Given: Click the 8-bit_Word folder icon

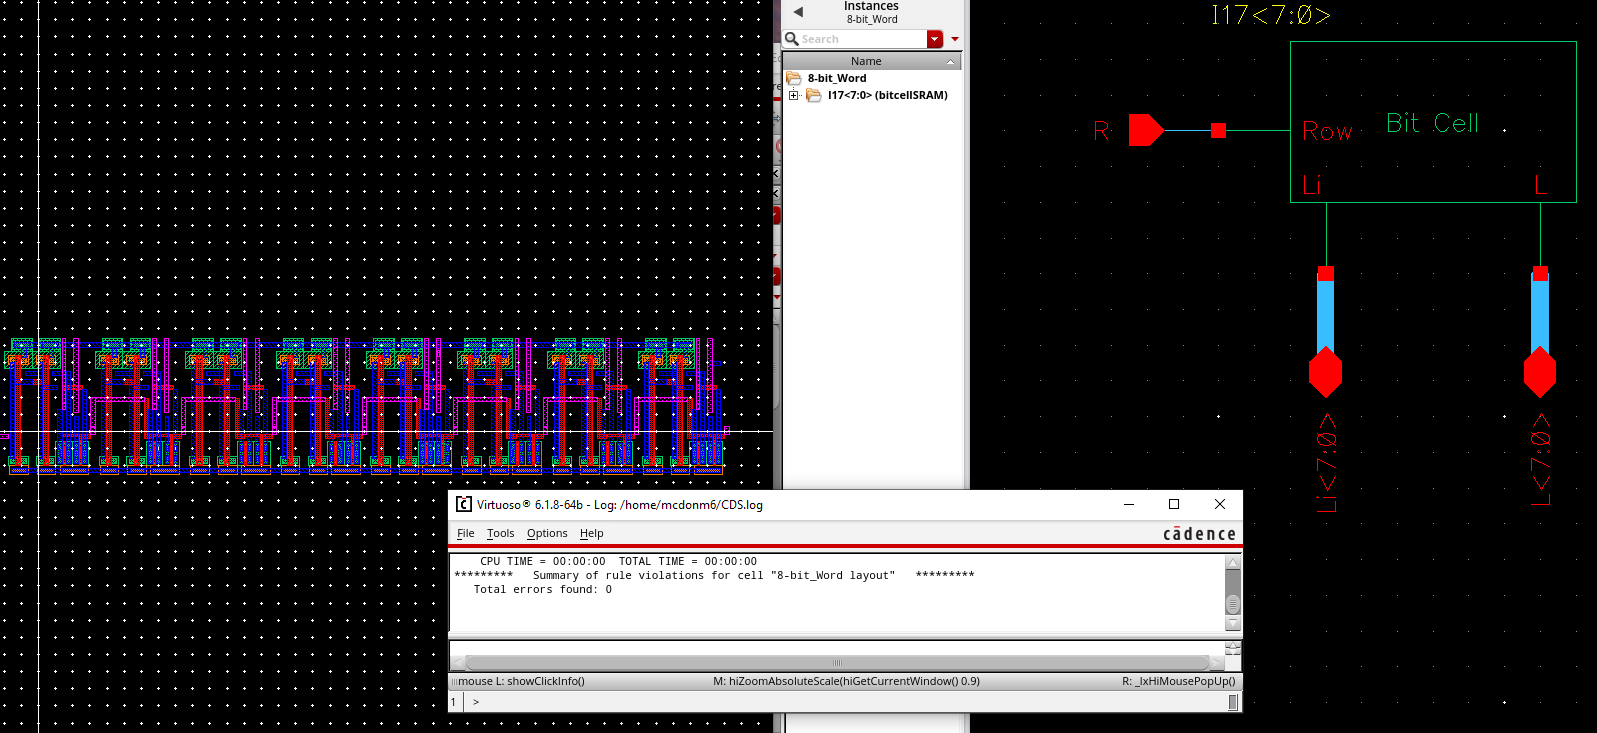Looking at the screenshot, I should point(794,78).
